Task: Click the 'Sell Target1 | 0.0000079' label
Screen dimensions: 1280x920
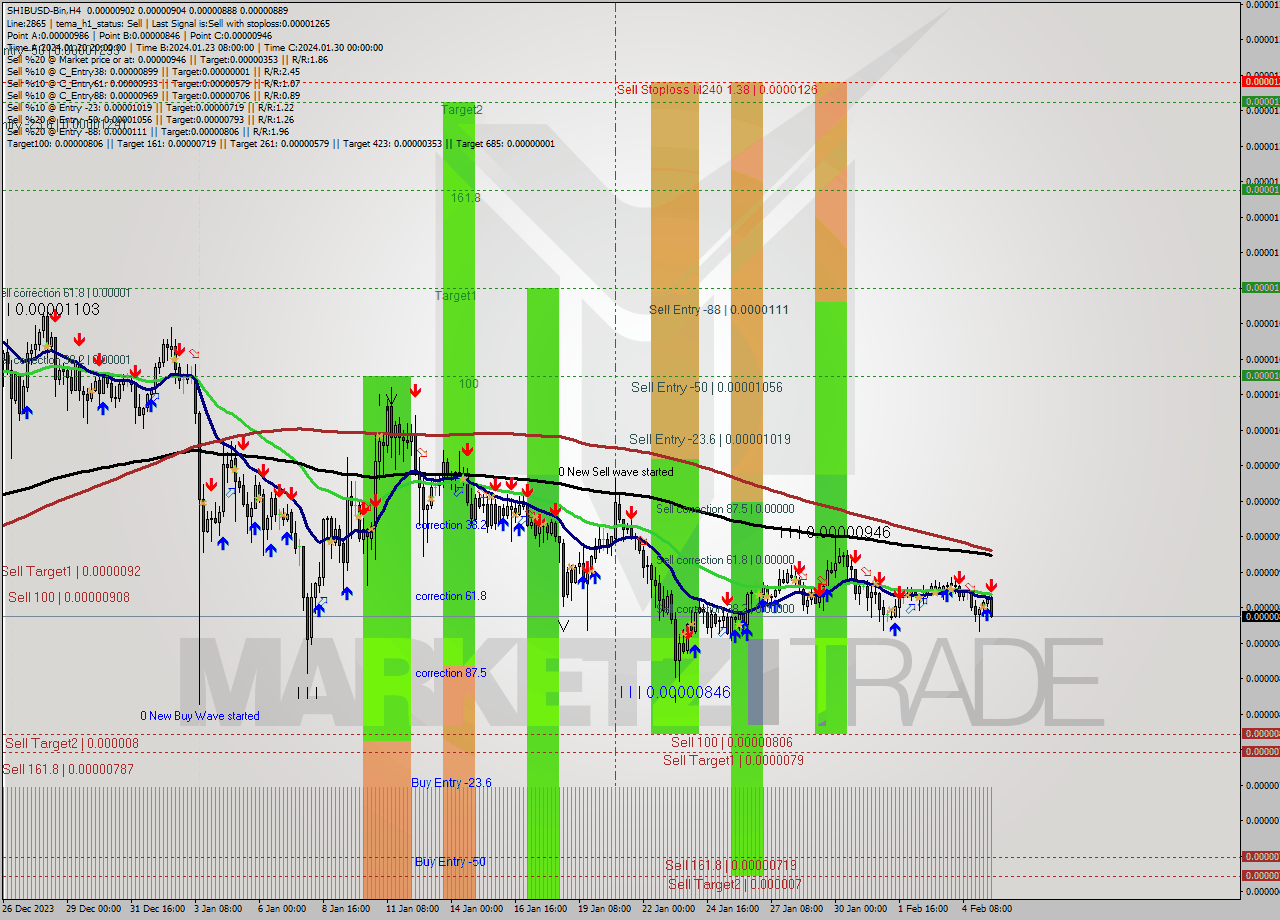Action: (733, 760)
